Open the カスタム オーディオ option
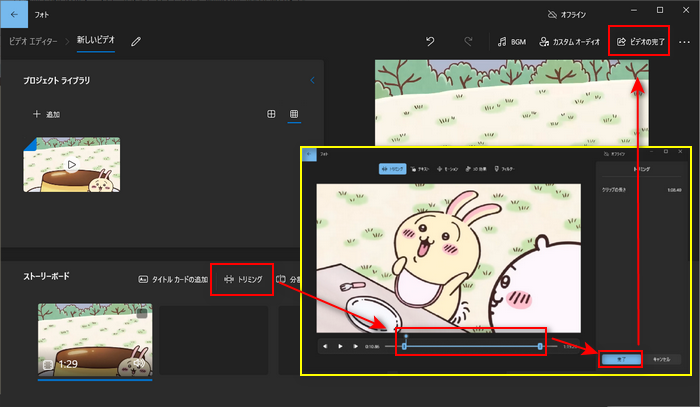 click(x=571, y=42)
